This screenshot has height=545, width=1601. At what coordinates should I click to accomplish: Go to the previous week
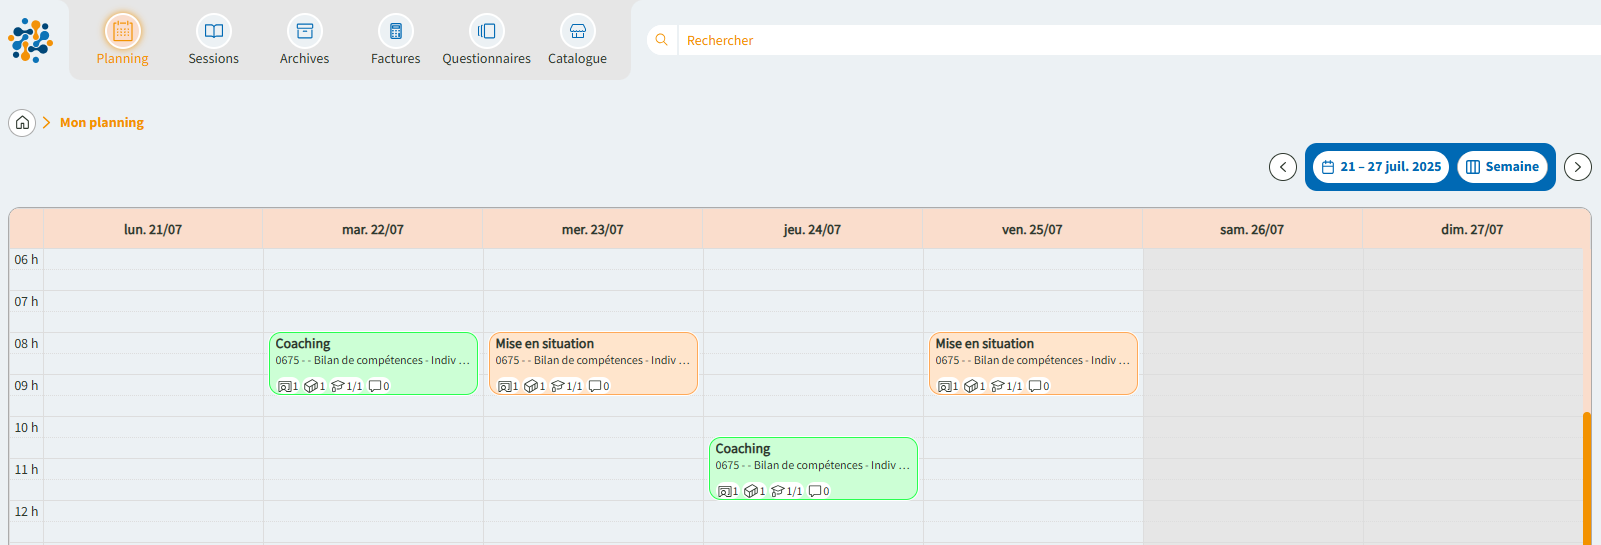tap(1282, 167)
